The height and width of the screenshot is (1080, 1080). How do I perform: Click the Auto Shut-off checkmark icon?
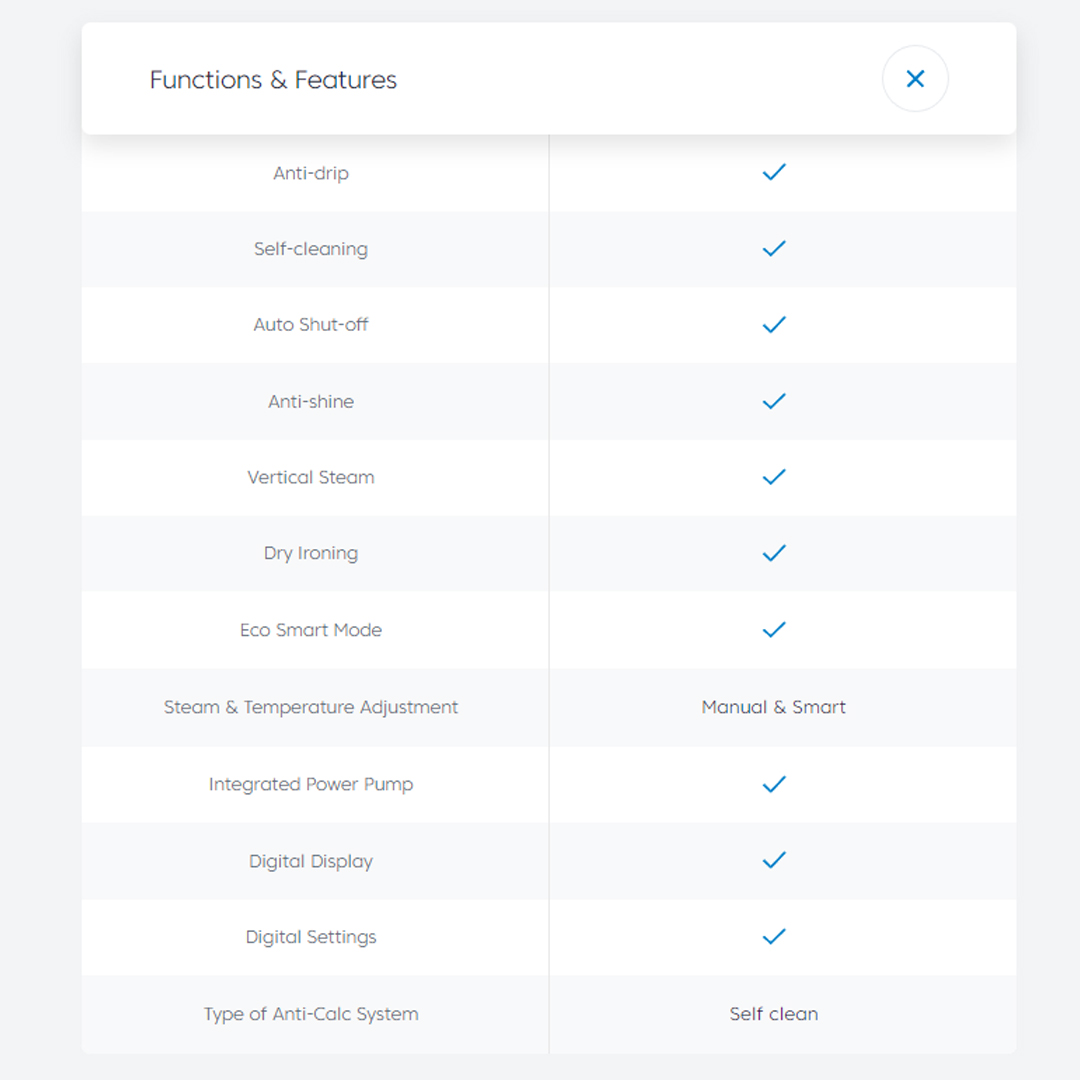coord(774,324)
